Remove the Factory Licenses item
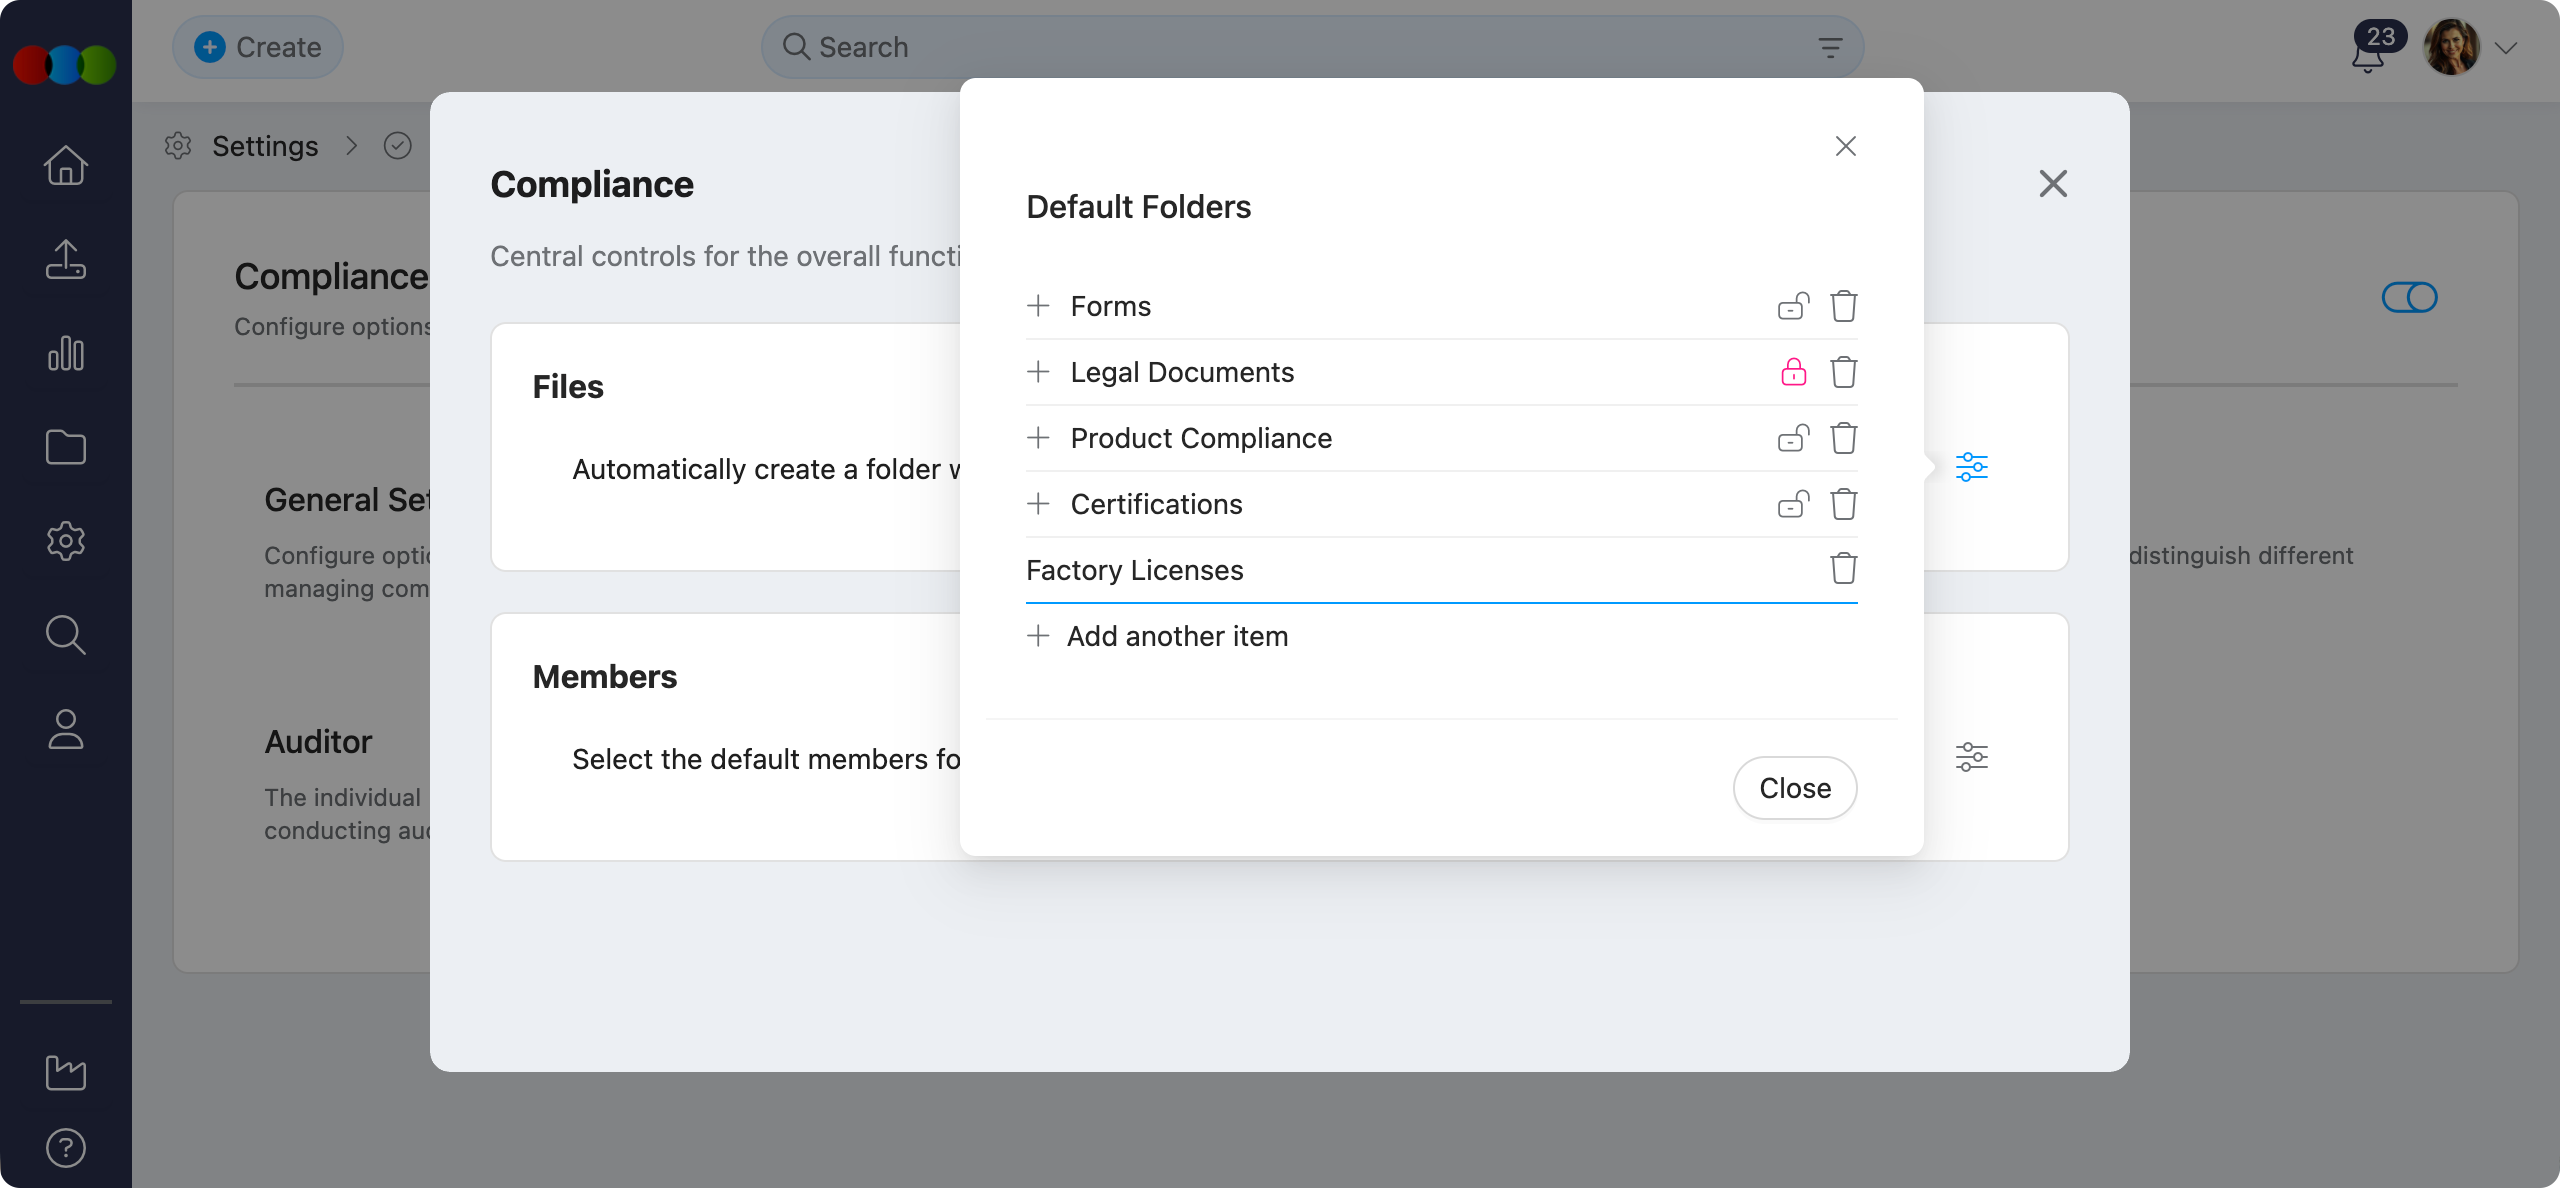 [1843, 569]
